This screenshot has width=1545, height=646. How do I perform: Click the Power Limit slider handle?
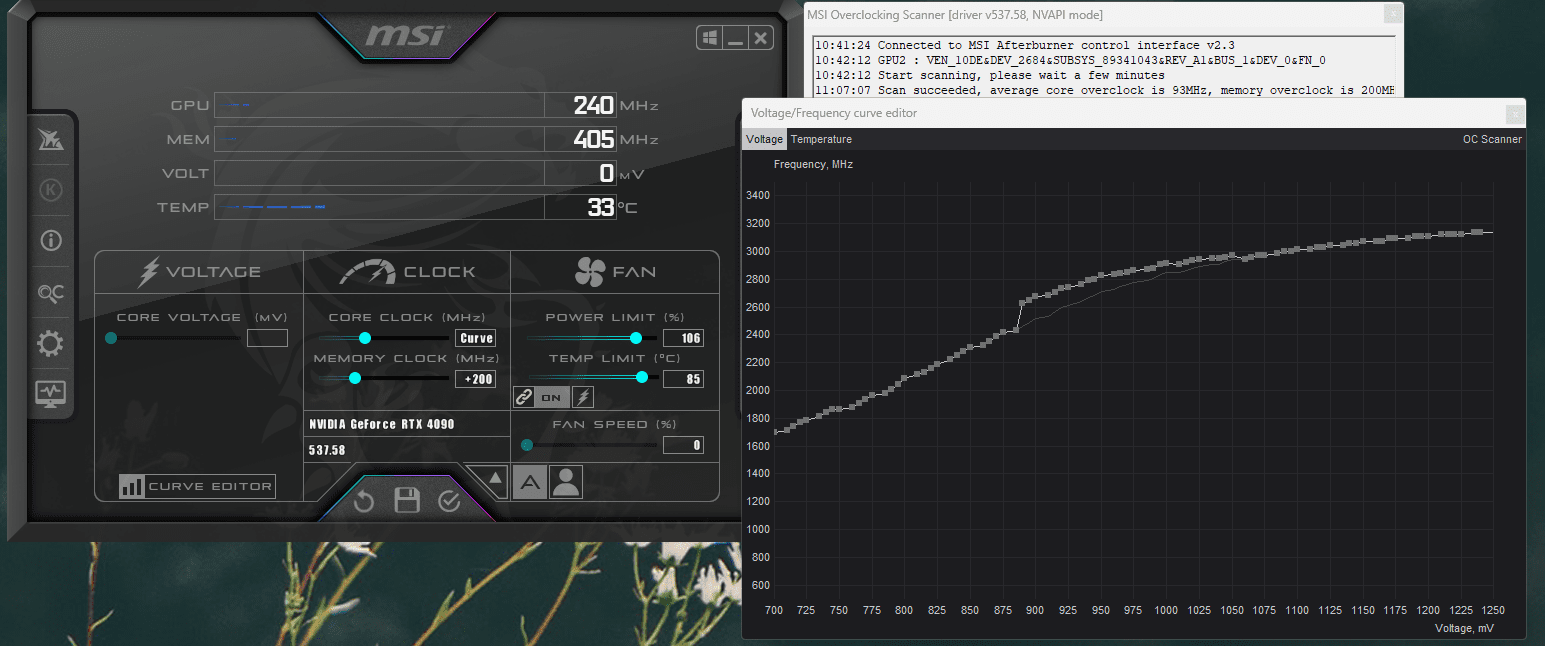(x=635, y=338)
